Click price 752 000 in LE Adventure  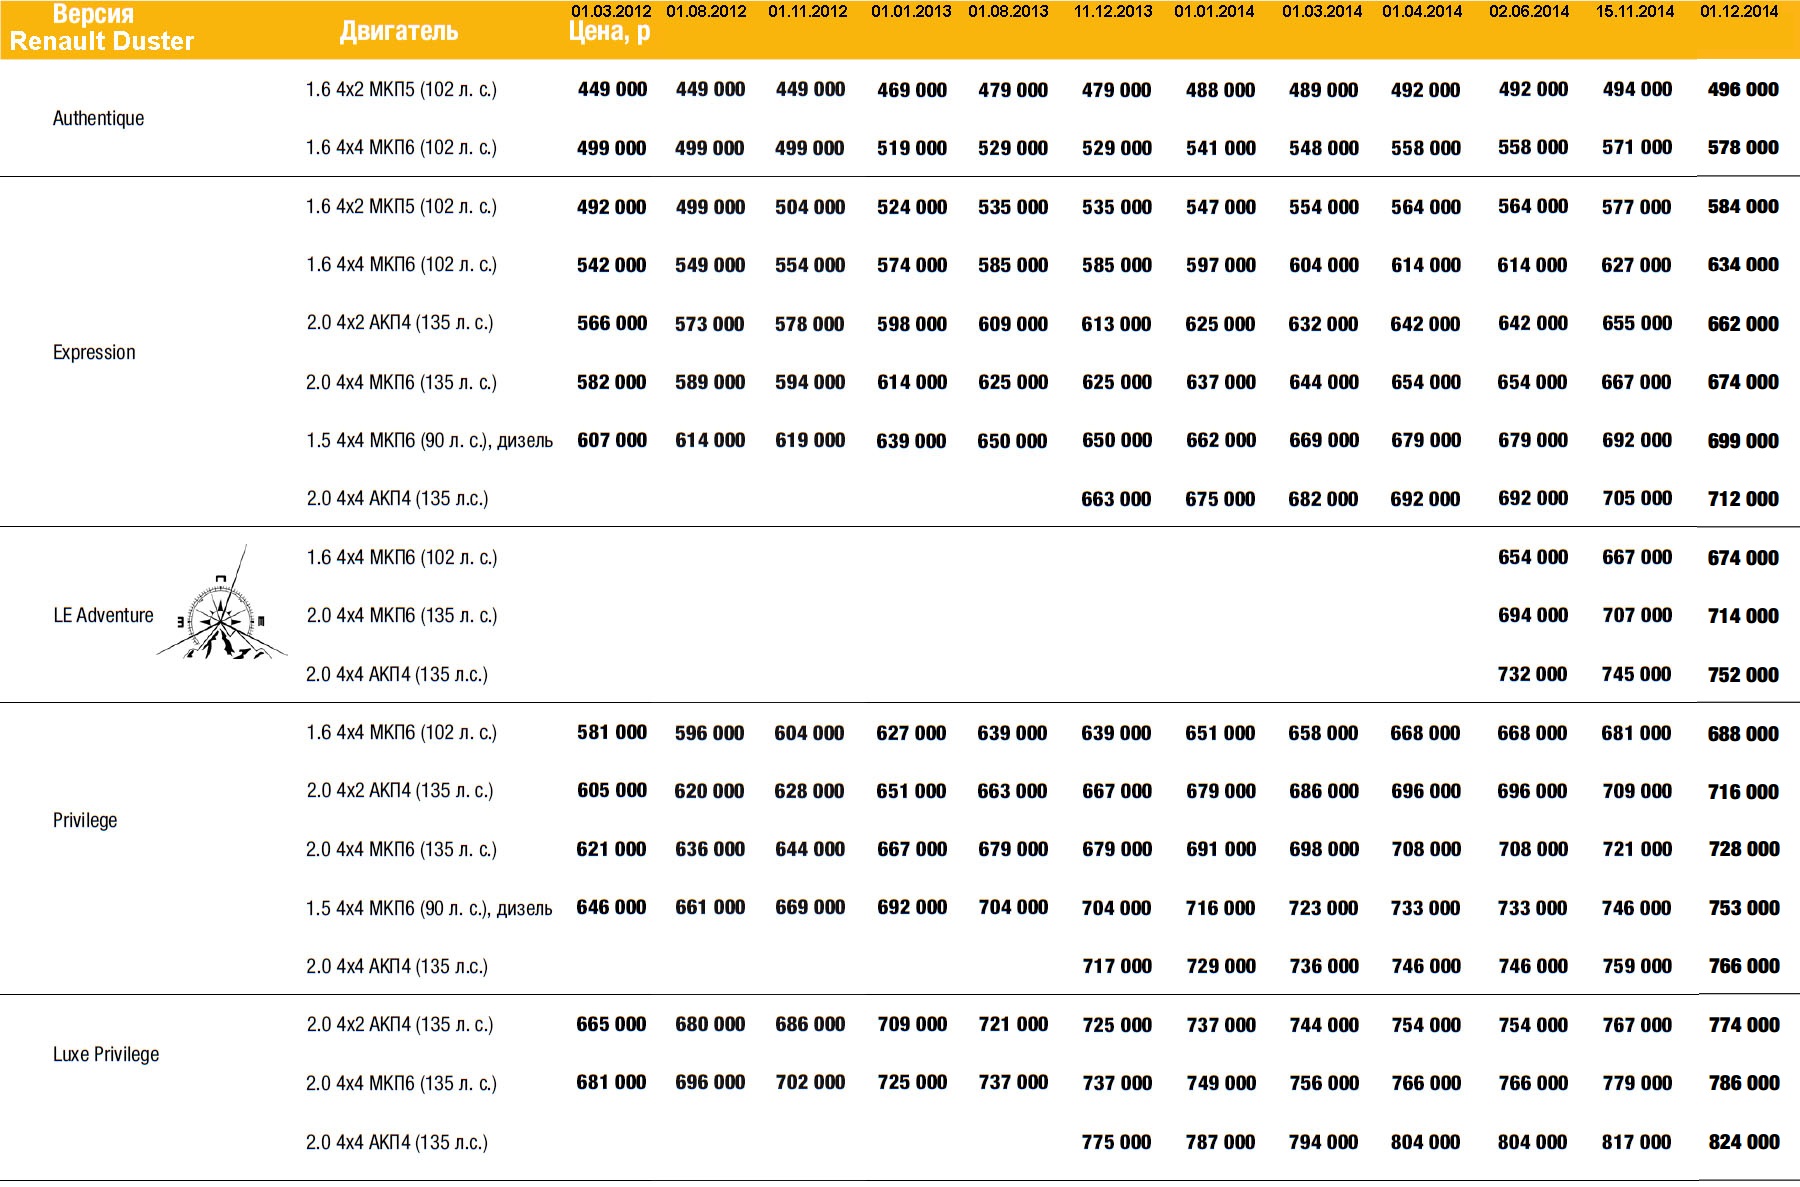click(1743, 675)
